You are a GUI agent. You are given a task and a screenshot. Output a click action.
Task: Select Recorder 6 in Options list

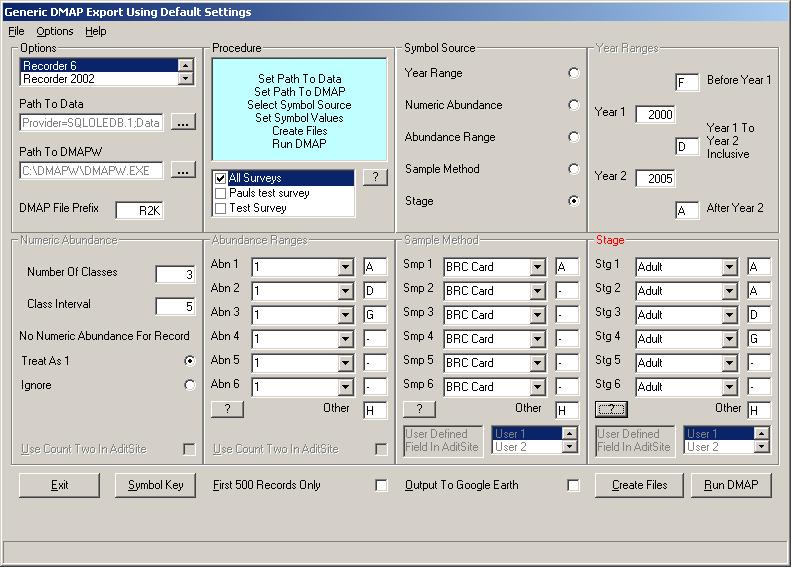[x=99, y=66]
